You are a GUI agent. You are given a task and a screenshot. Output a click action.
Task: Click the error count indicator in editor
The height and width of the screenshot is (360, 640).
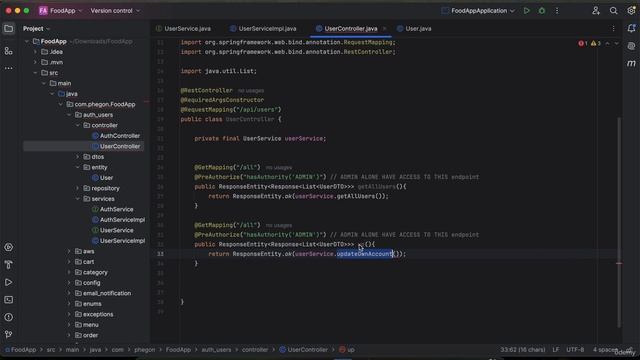pos(583,43)
